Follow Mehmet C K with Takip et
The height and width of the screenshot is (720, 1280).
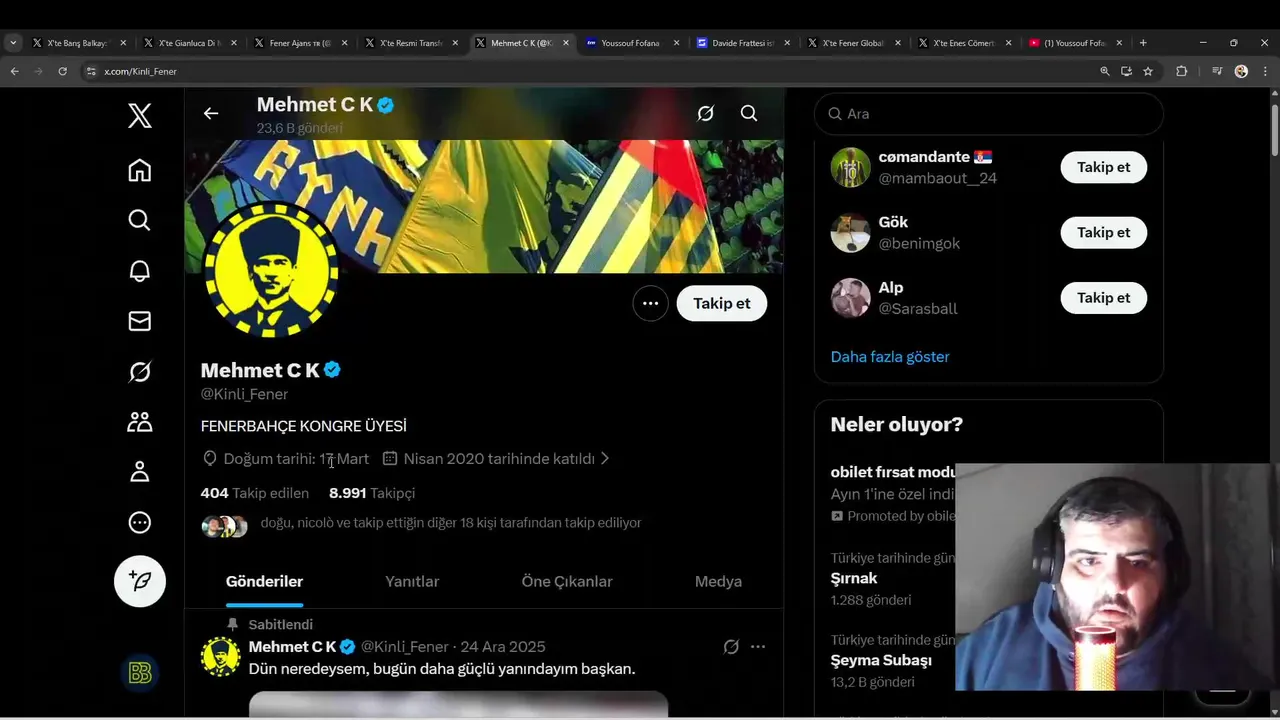click(x=722, y=303)
